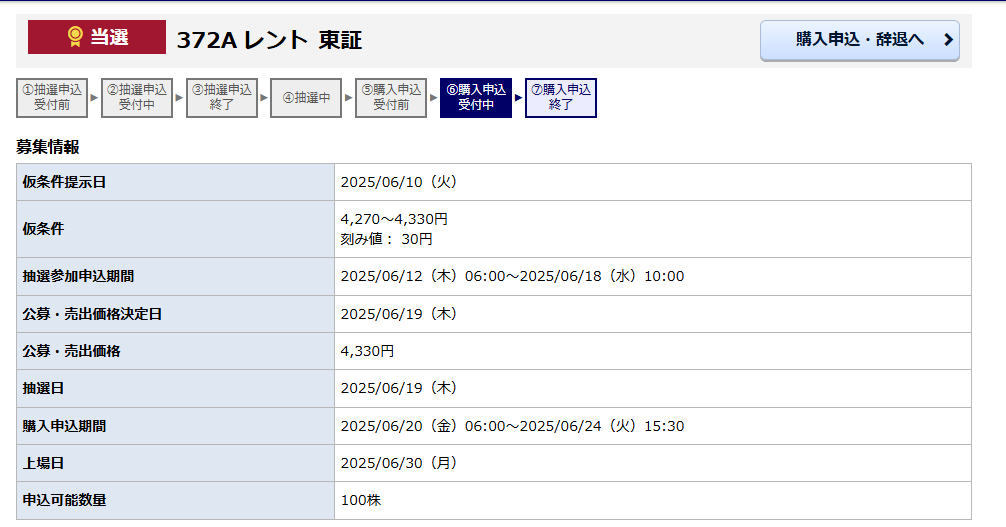This screenshot has width=1006, height=527.
Task: Click the 仮条件提示日 label cell
Action: pyautogui.click(x=175, y=182)
